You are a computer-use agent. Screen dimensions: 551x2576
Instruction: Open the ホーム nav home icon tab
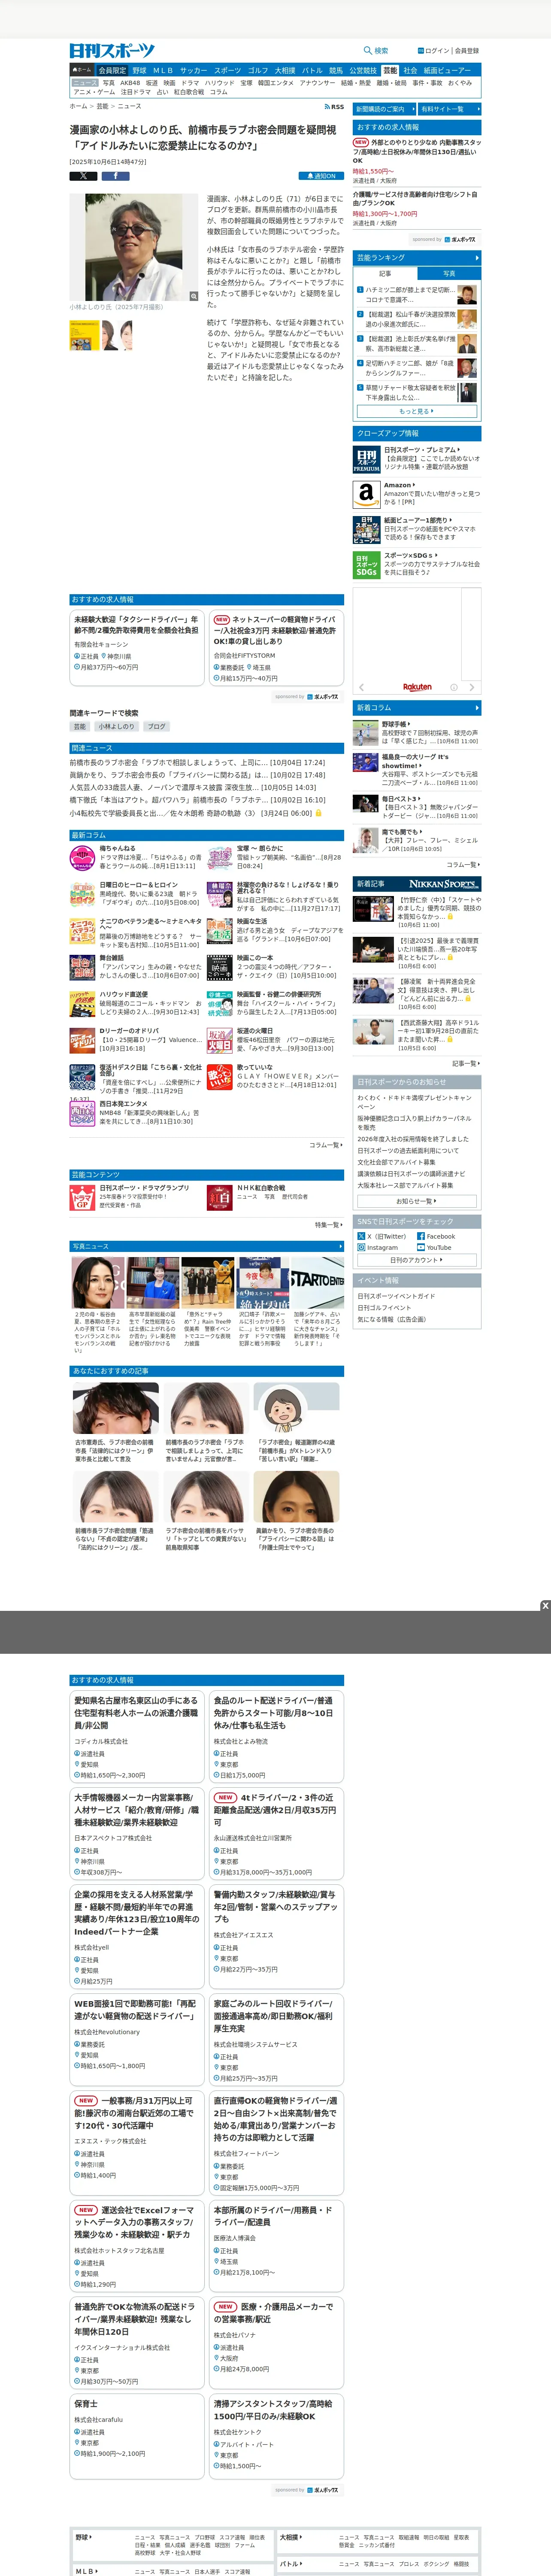82,71
